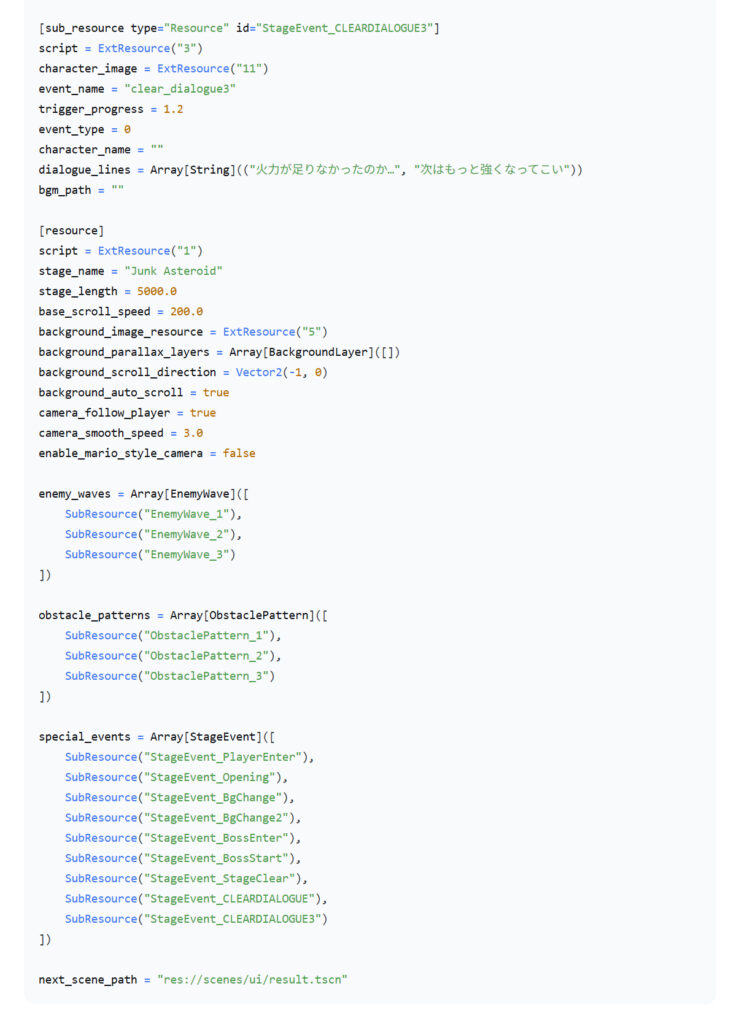Click the enable_mario_style_camera false value
This screenshot has width=731, height=1024.
click(x=239, y=453)
